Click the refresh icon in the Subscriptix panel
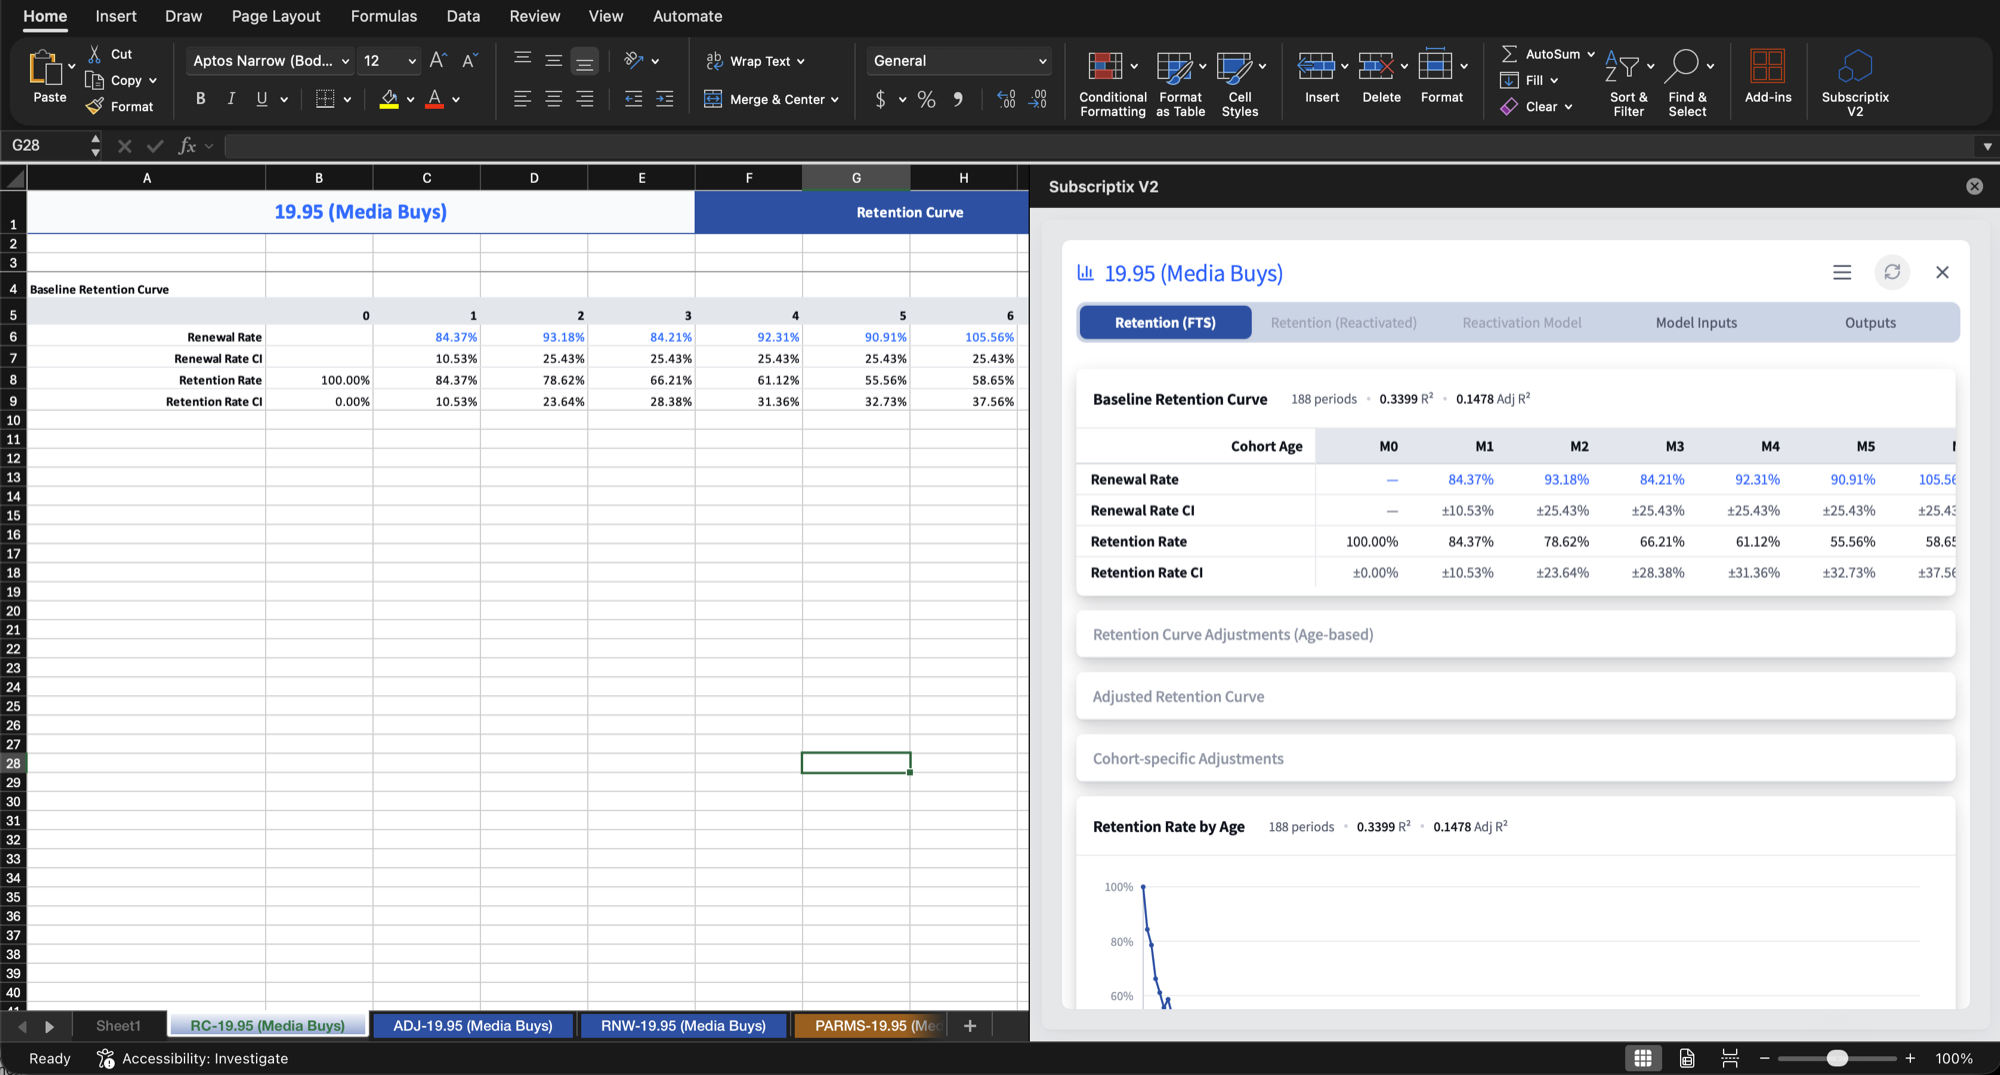2000x1075 pixels. tap(1892, 272)
